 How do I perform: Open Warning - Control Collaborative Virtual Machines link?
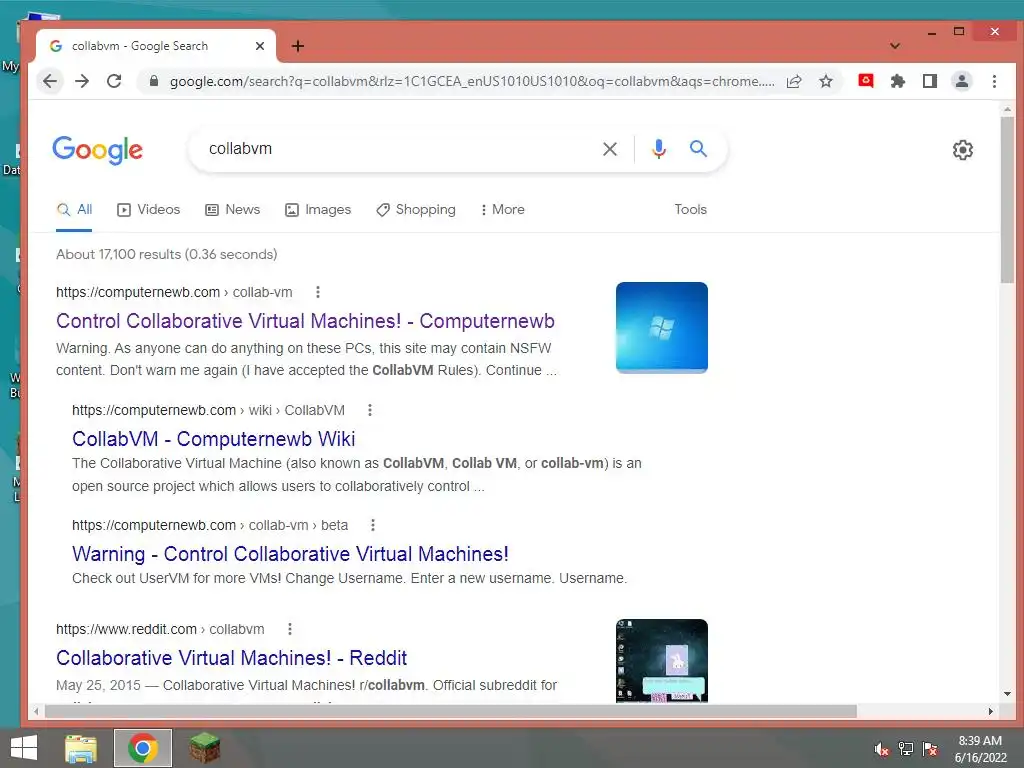(x=290, y=554)
